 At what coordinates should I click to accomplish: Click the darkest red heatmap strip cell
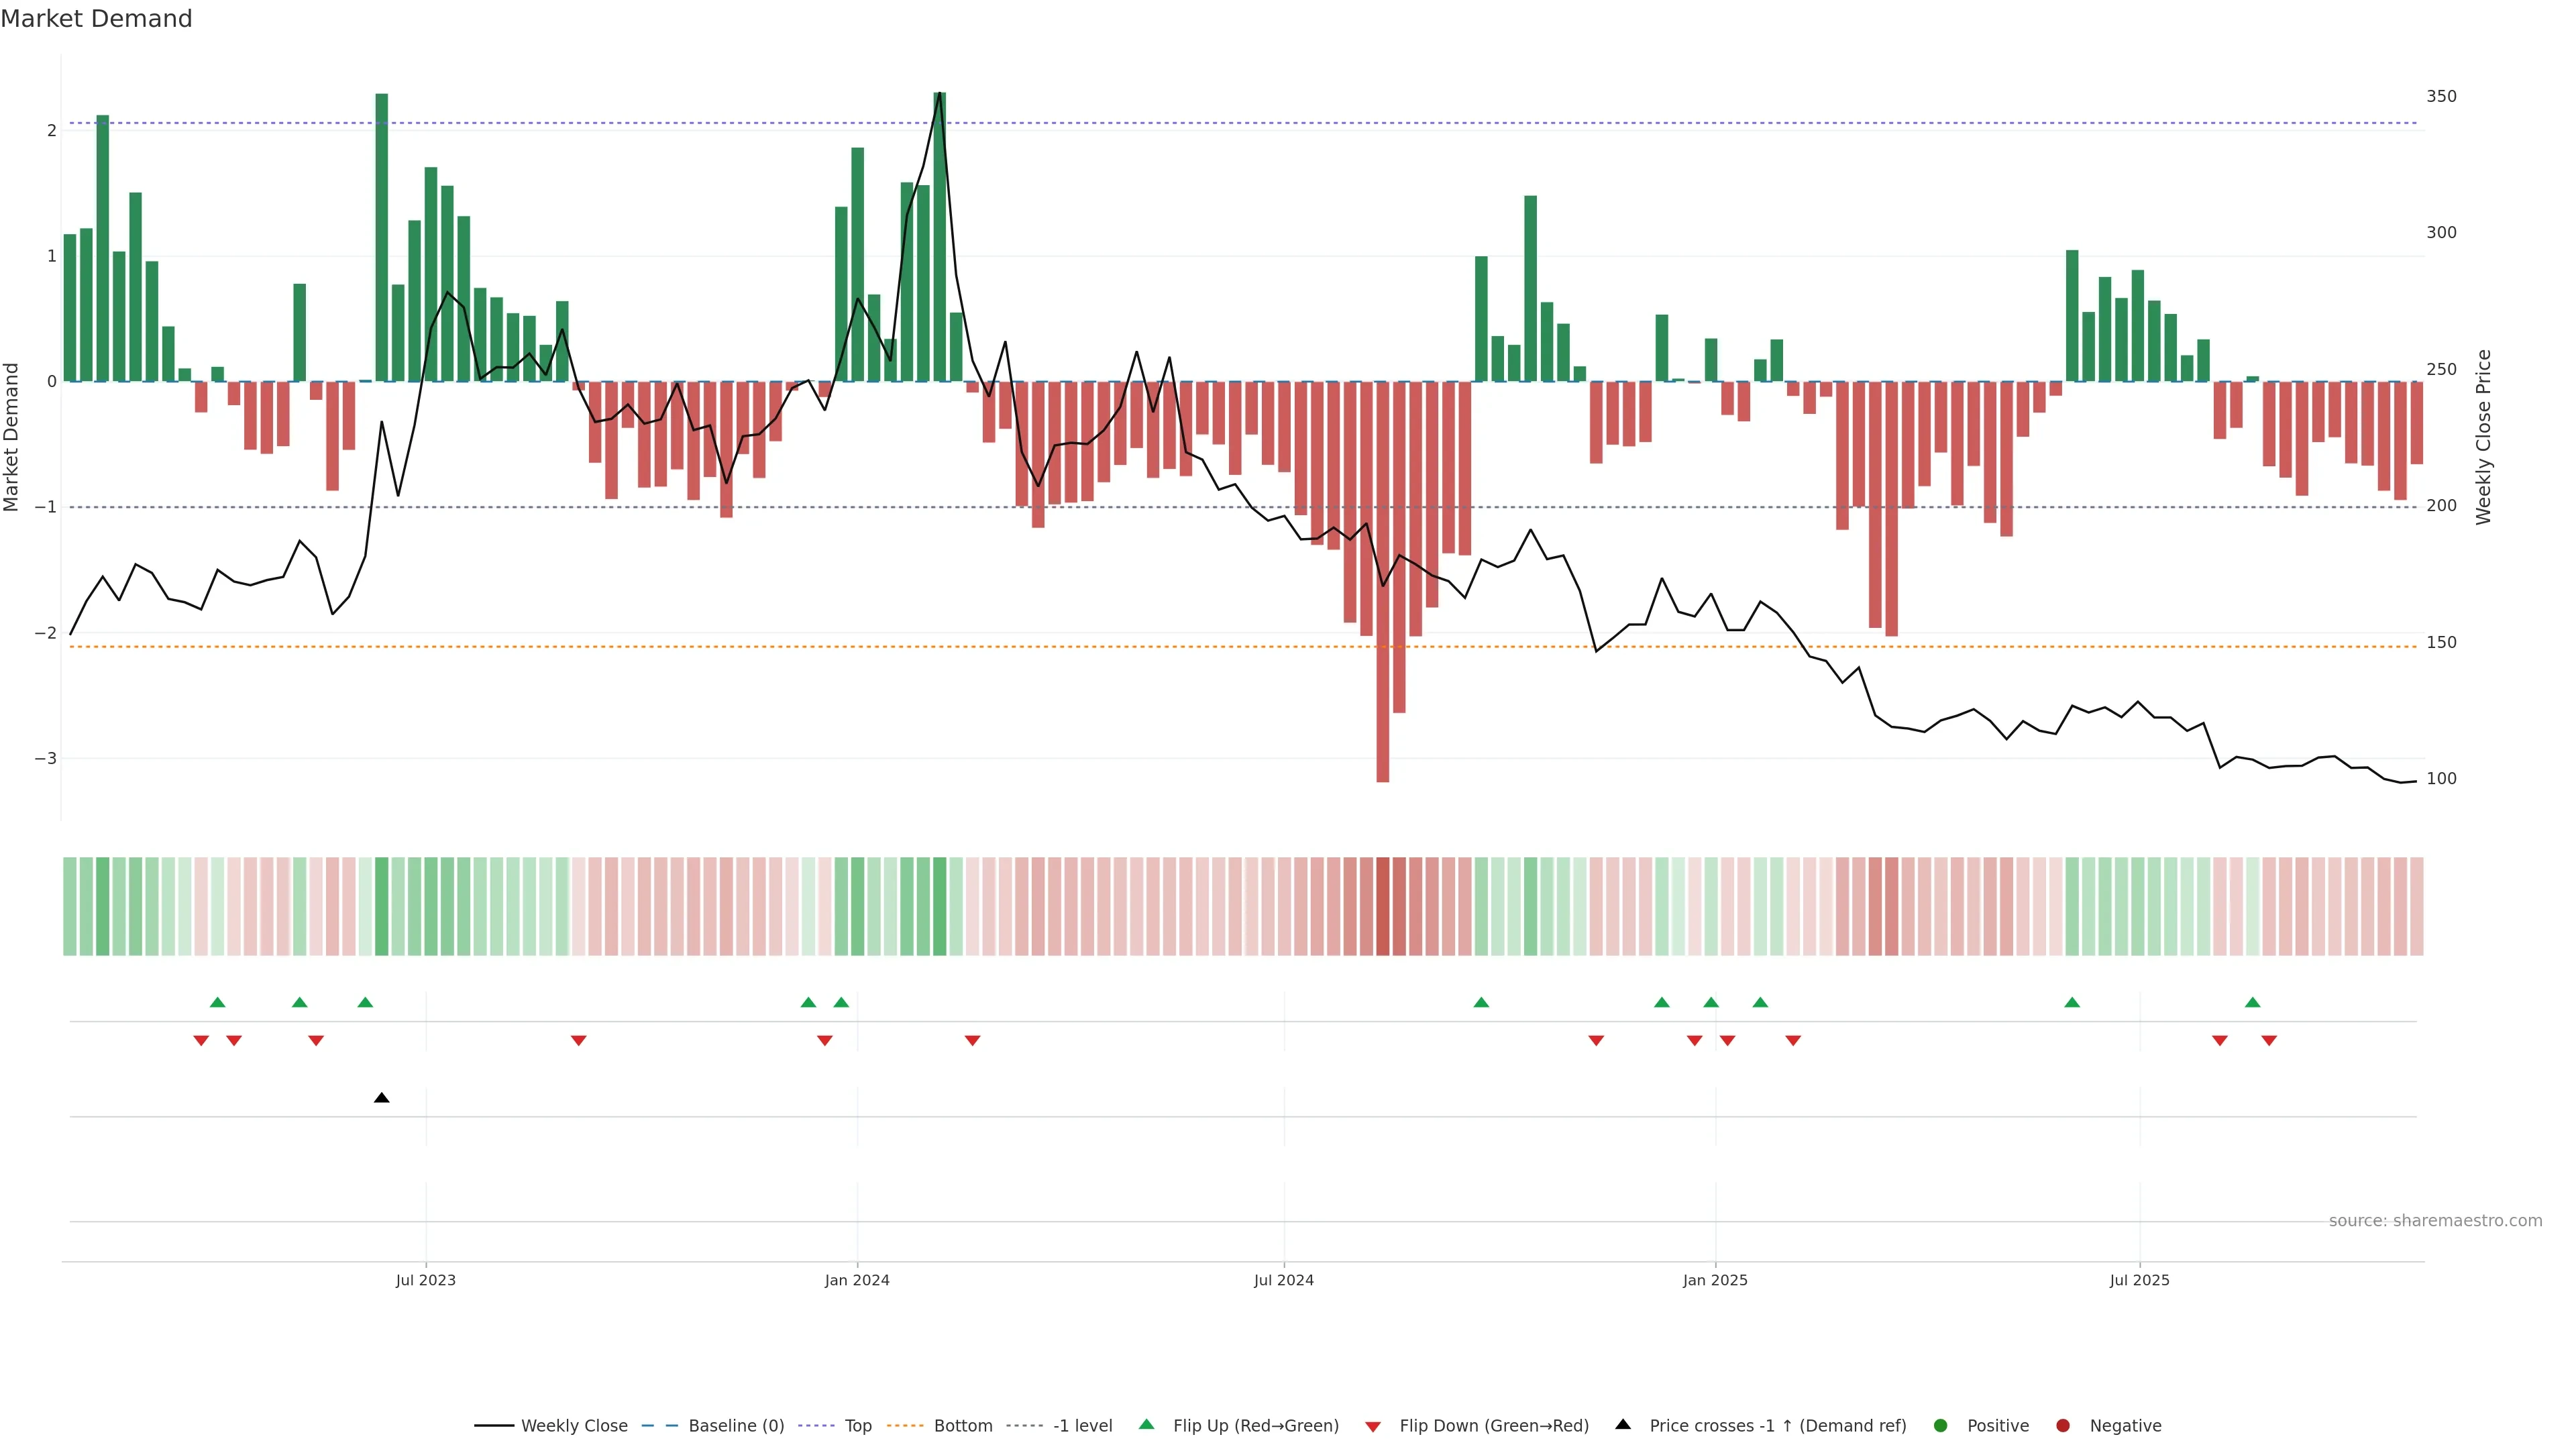pos(1382,906)
